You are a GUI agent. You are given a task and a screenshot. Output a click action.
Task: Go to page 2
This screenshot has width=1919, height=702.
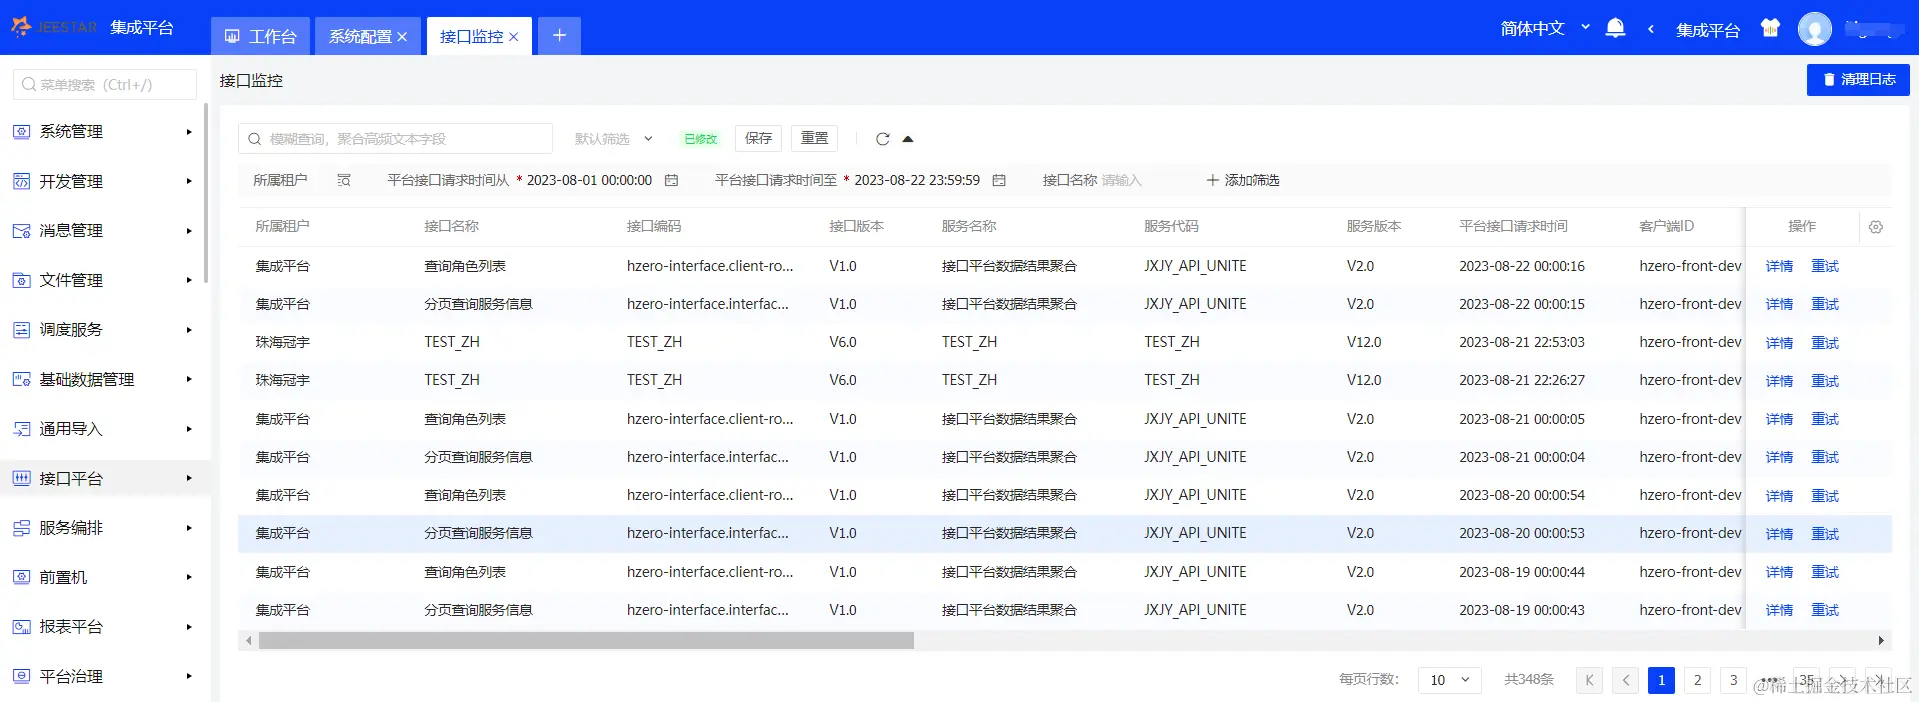coord(1697,680)
